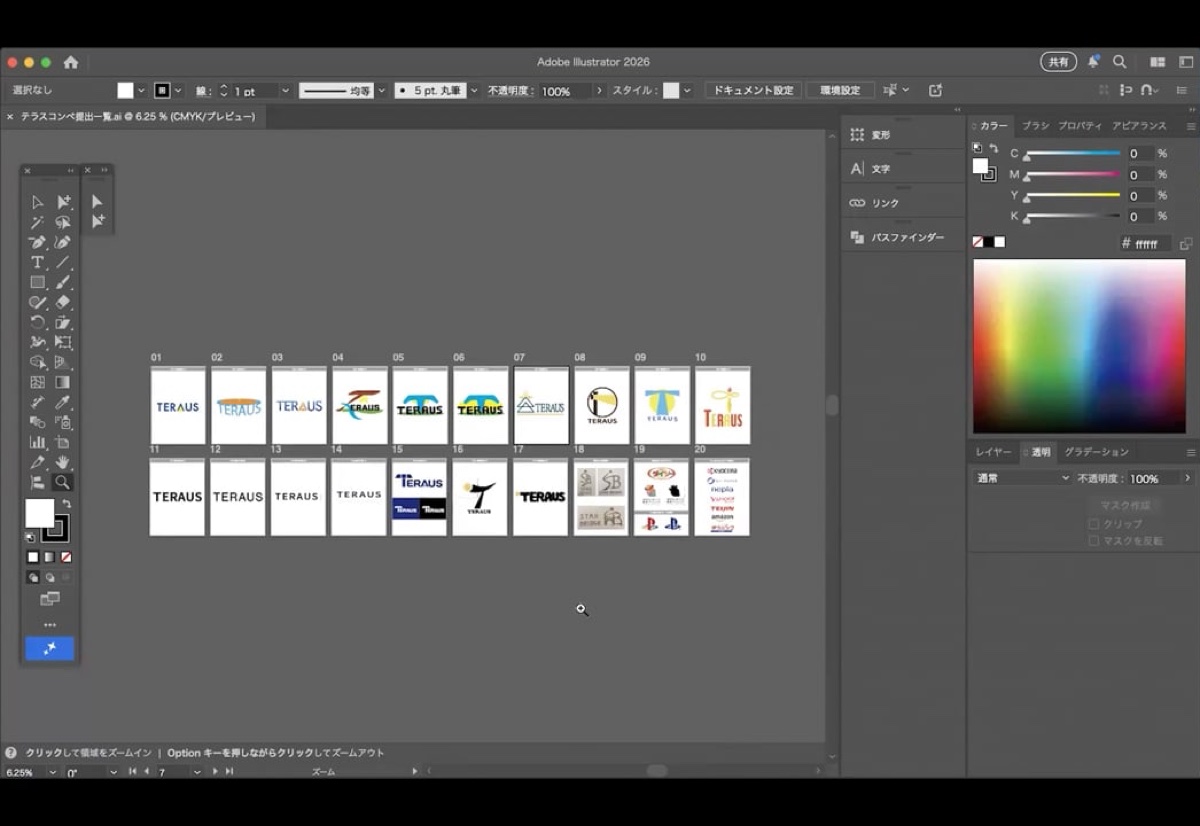Set fill mode to Gradient in toolbox

50,557
